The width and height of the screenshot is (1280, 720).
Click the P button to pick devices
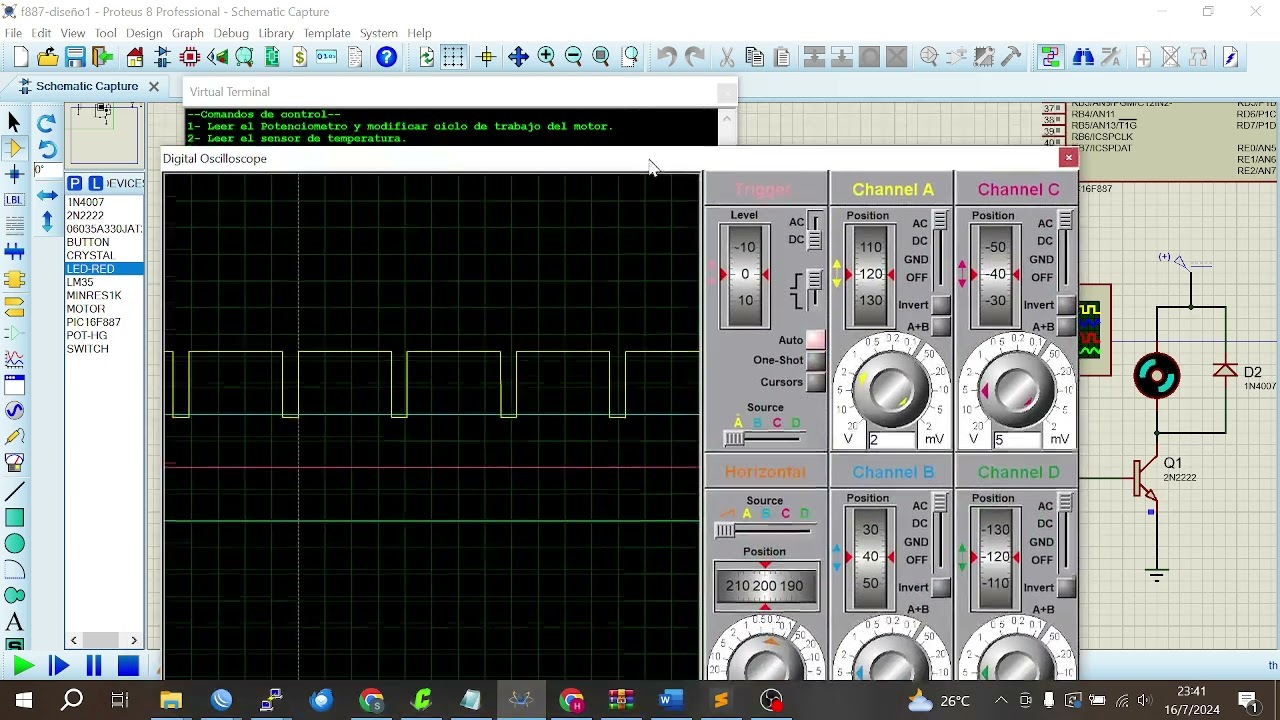[75, 183]
